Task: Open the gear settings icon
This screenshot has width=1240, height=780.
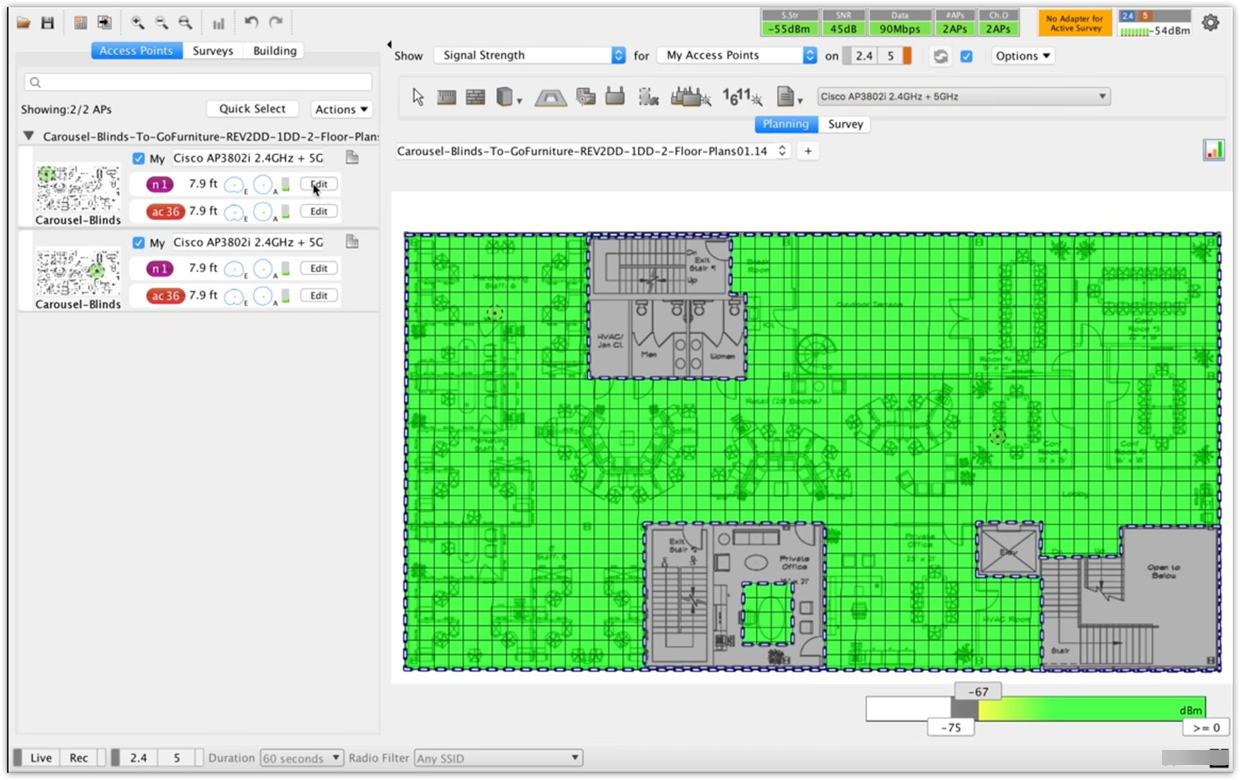Action: coord(1210,22)
